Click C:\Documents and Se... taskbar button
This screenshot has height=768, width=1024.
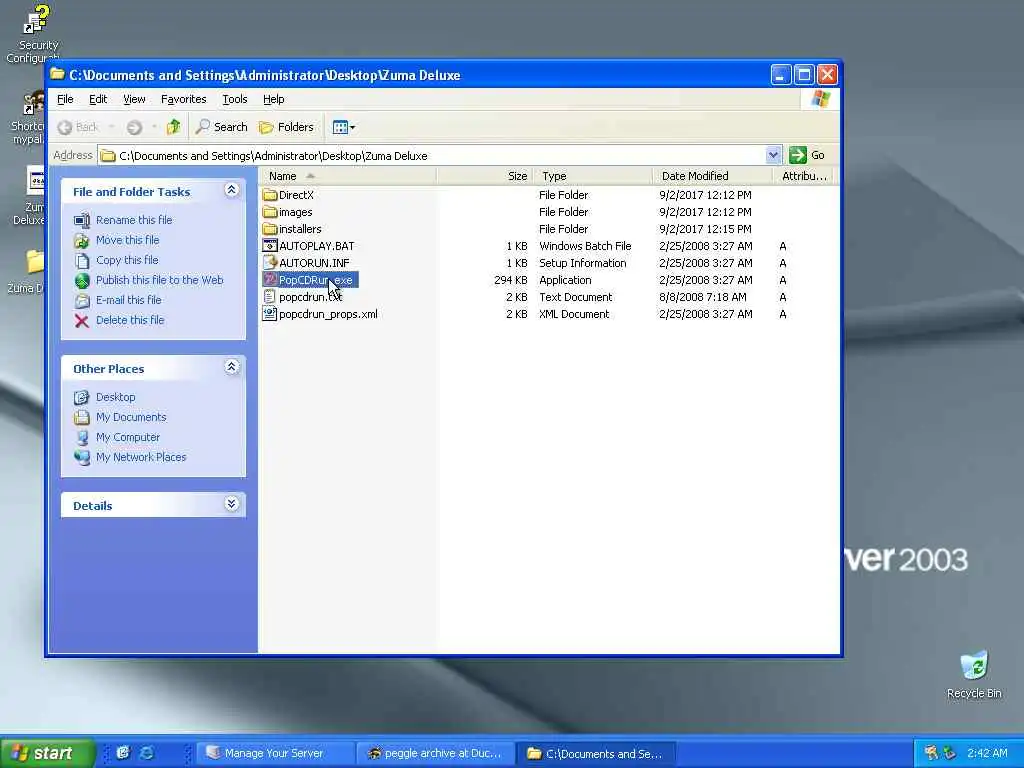click(x=596, y=754)
